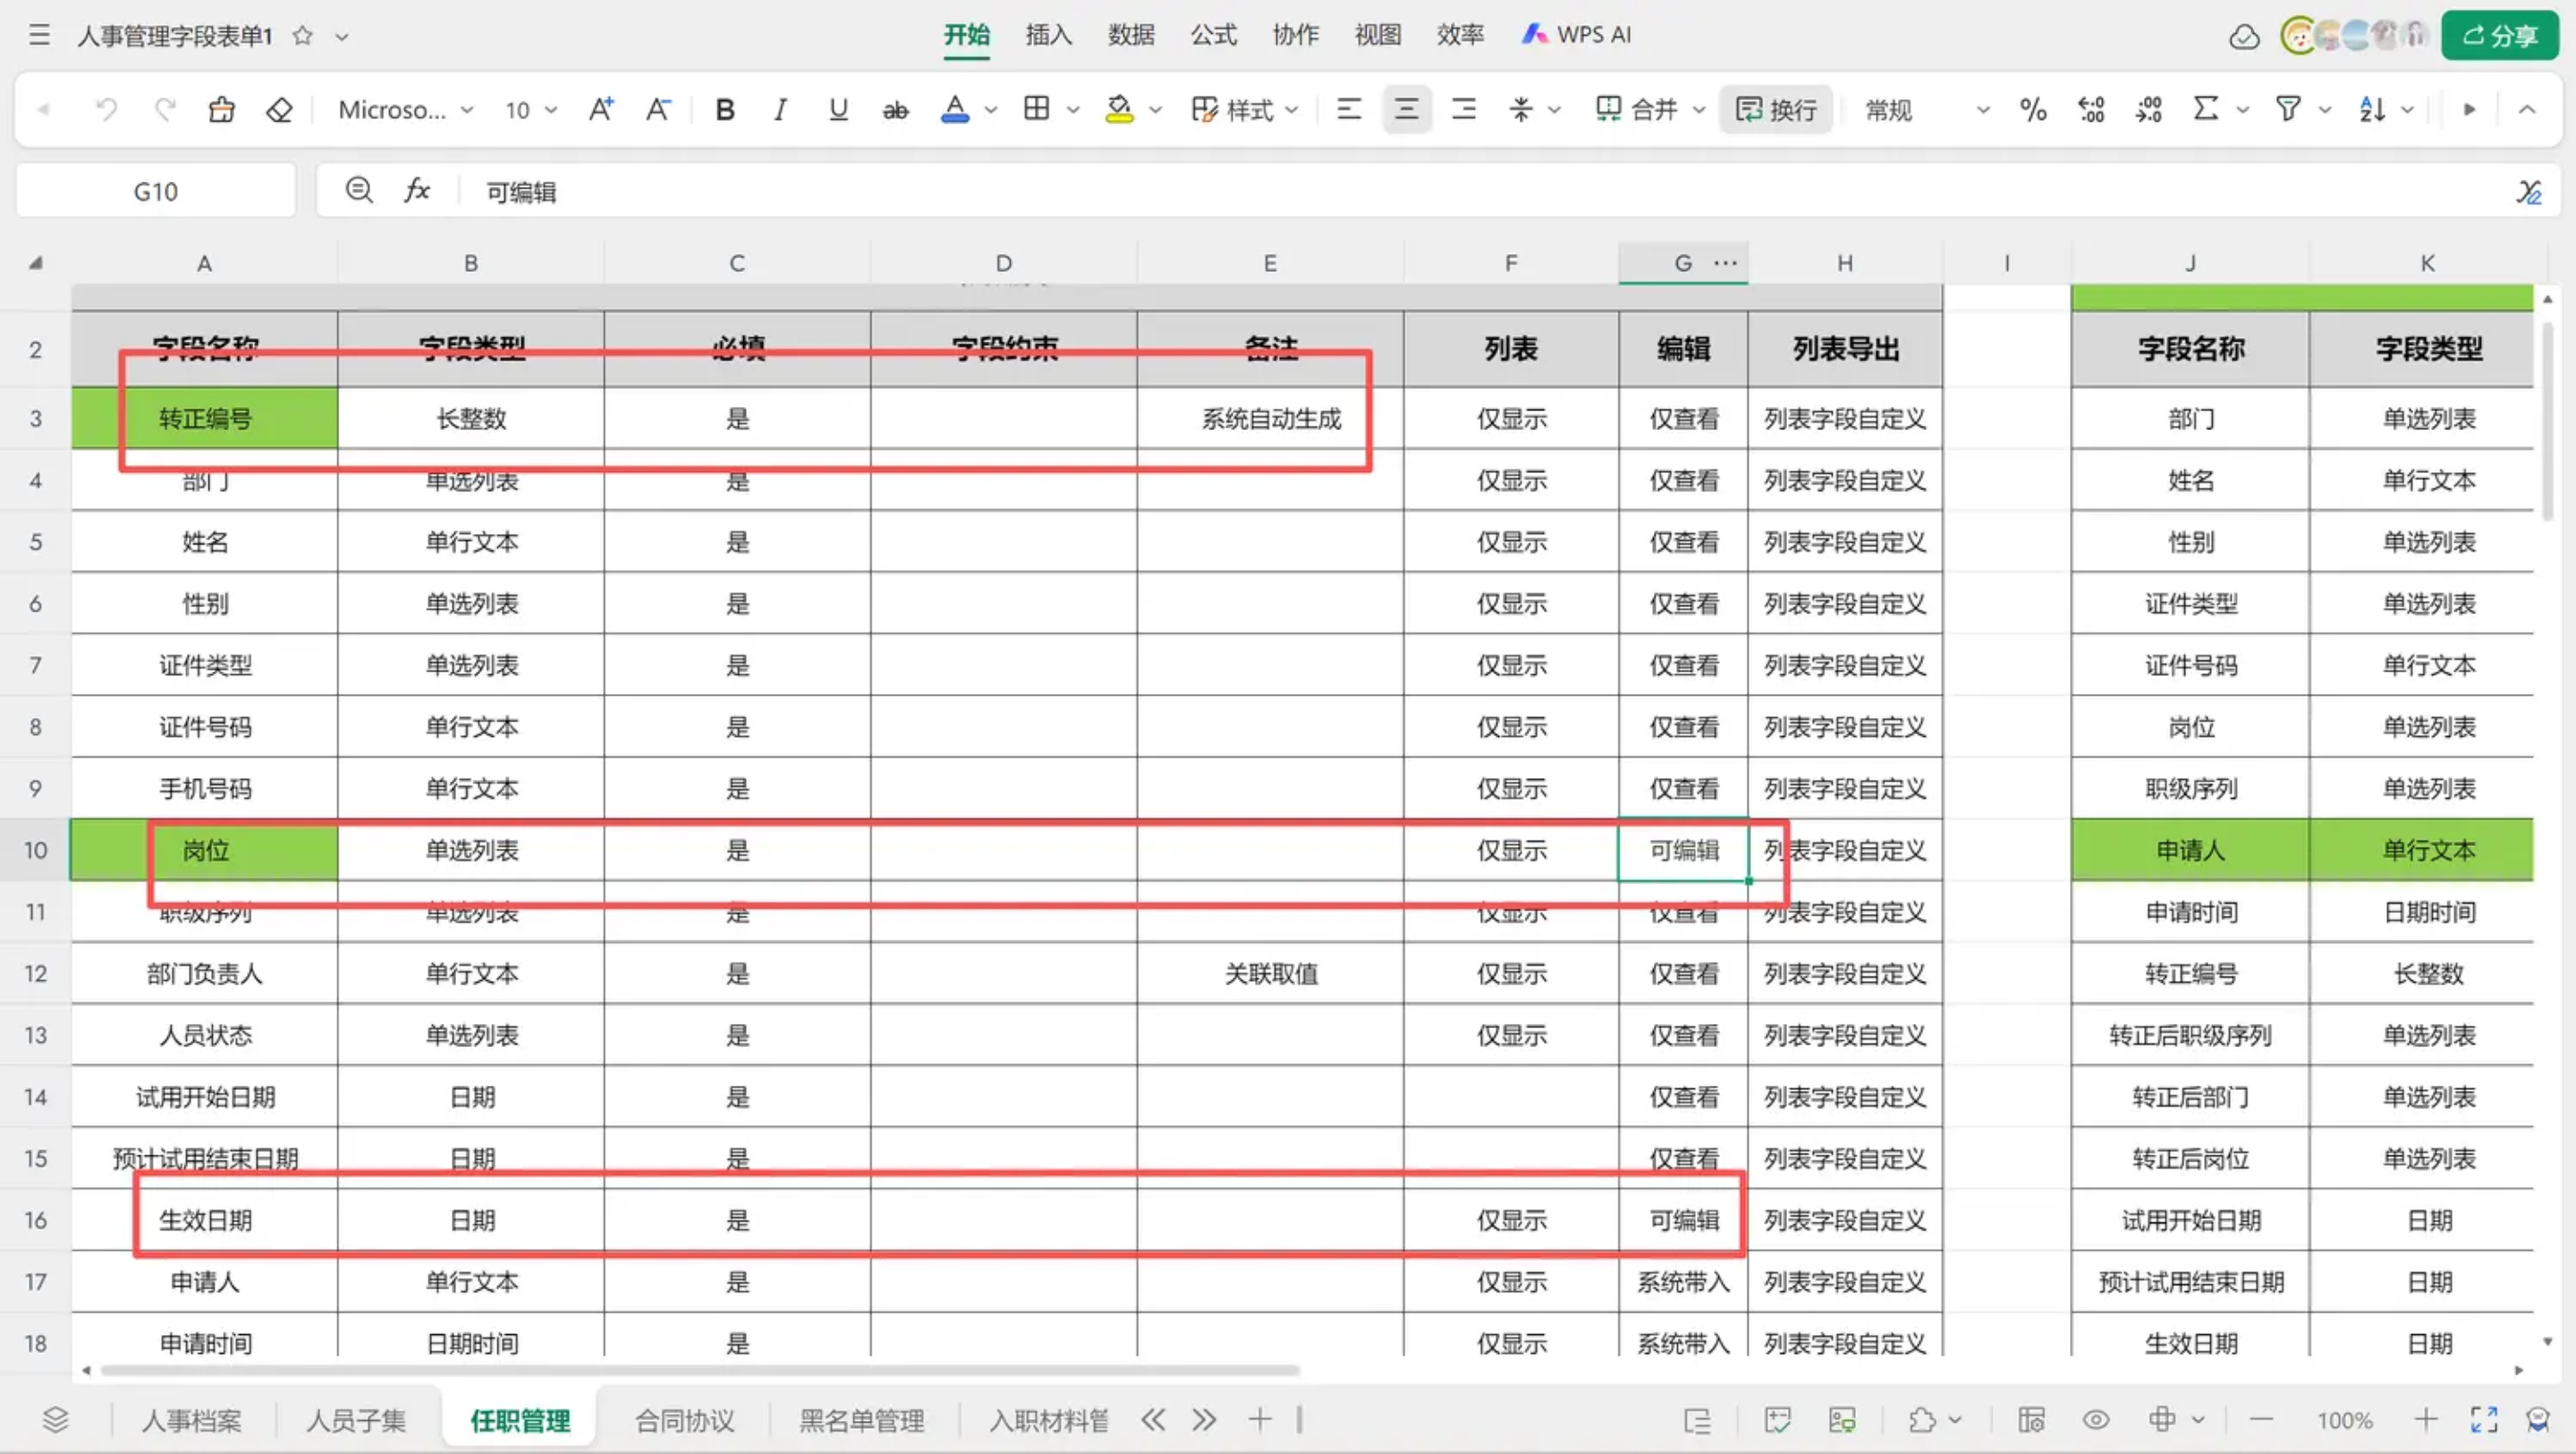The height and width of the screenshot is (1454, 2576).
Task: Open the 合并 merge cells dropdown arrow
Action: click(1699, 109)
